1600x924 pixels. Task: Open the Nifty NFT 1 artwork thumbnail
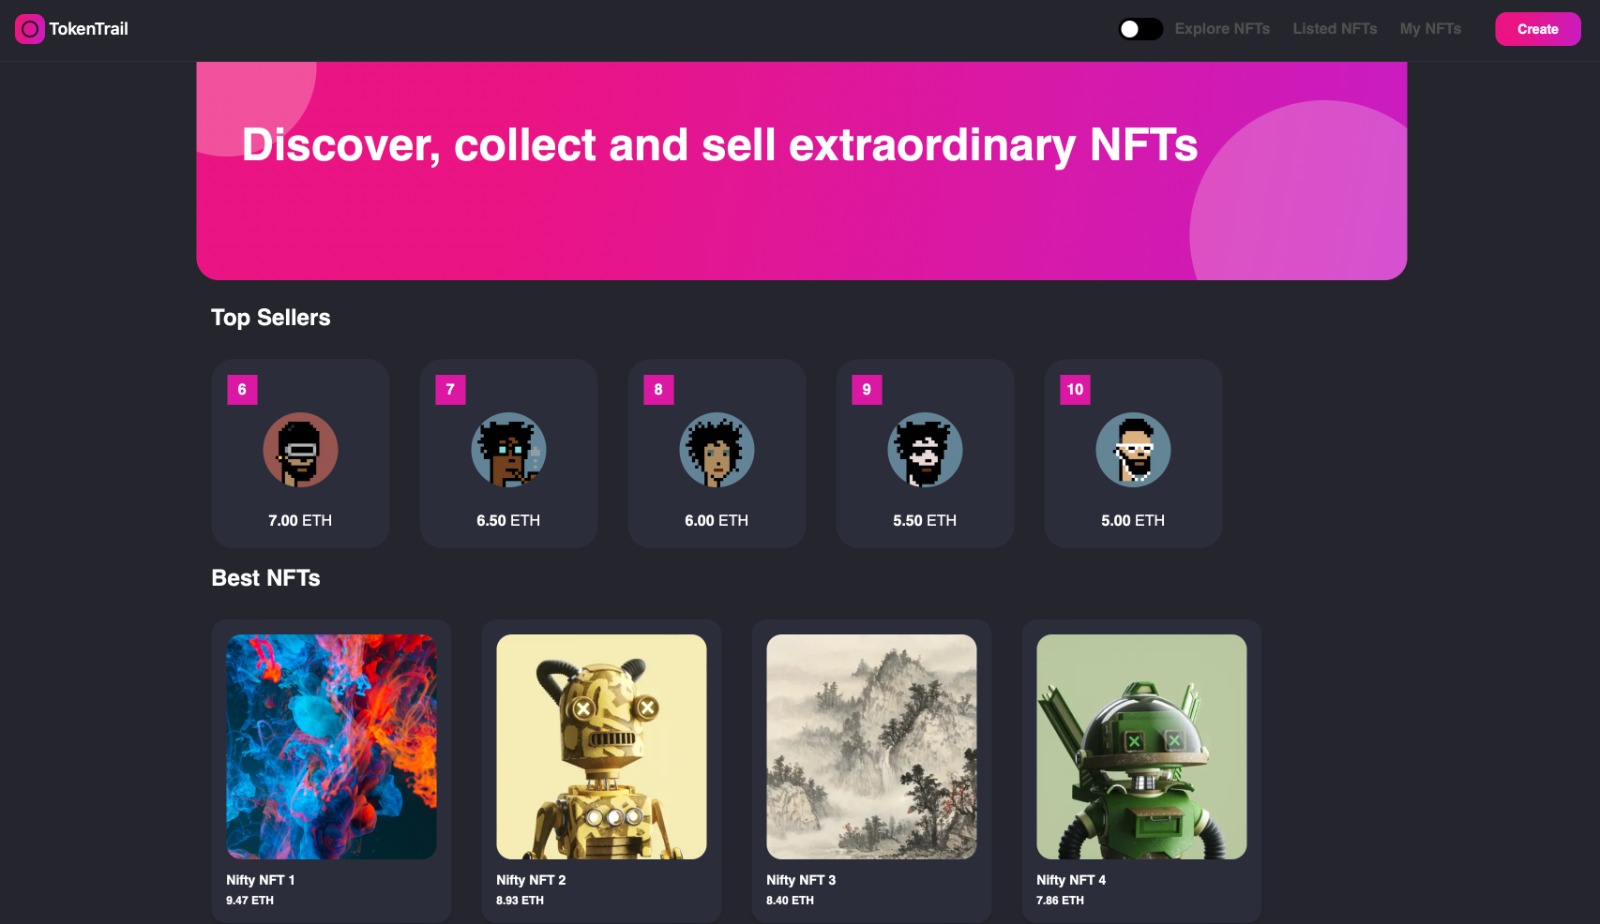(x=331, y=746)
